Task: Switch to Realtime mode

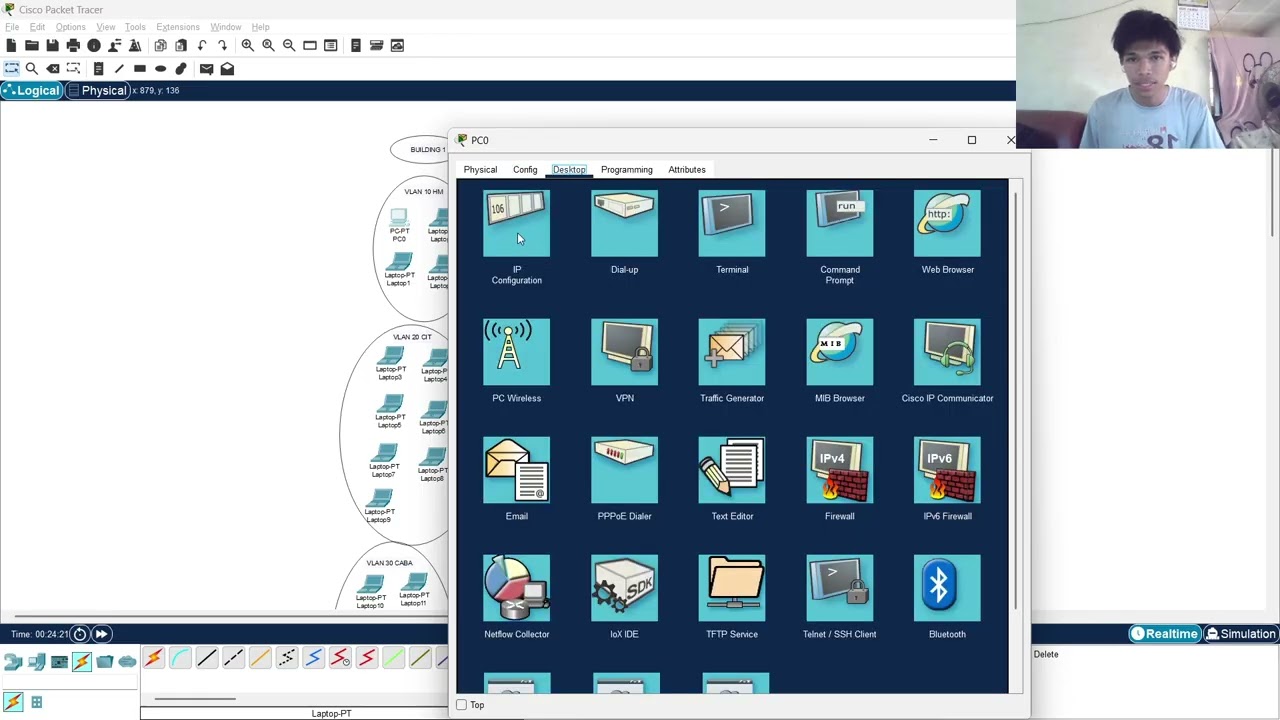Action: [1164, 634]
